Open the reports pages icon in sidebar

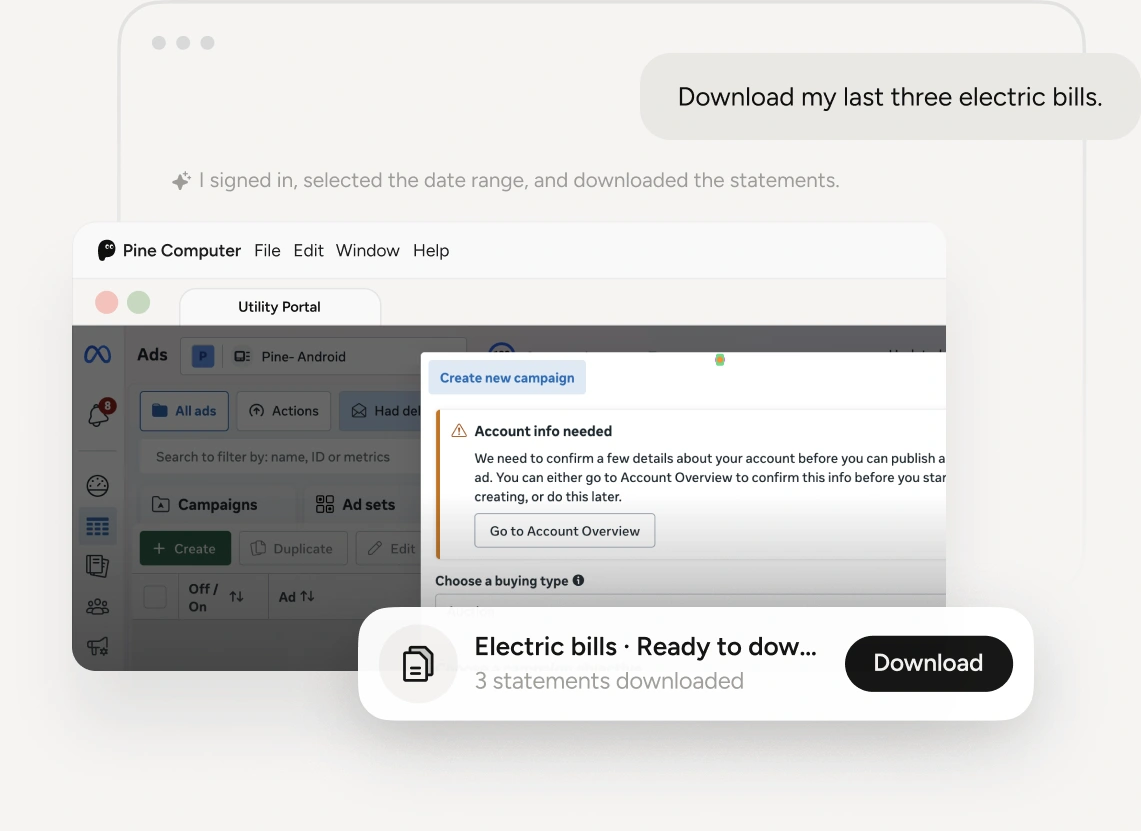[98, 565]
